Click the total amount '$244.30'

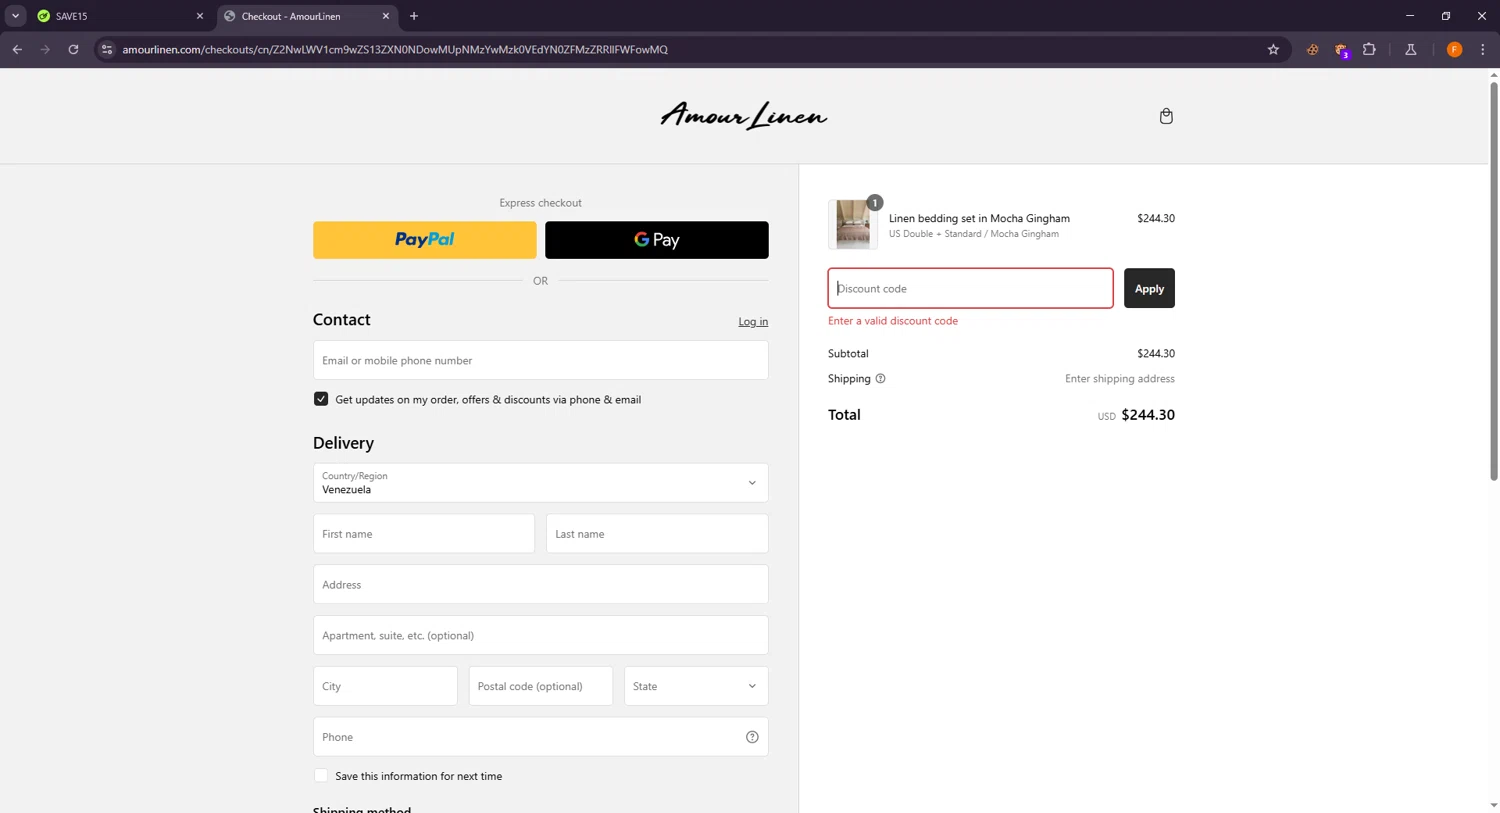click(x=1148, y=415)
